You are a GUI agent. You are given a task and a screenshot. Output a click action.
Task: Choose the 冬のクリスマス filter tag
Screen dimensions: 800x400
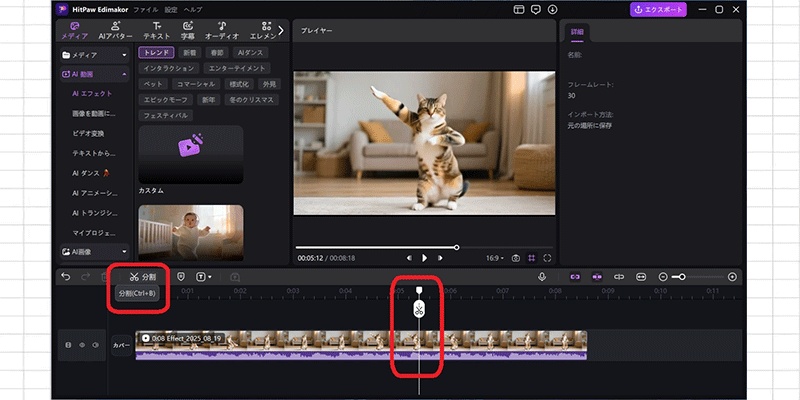252,100
